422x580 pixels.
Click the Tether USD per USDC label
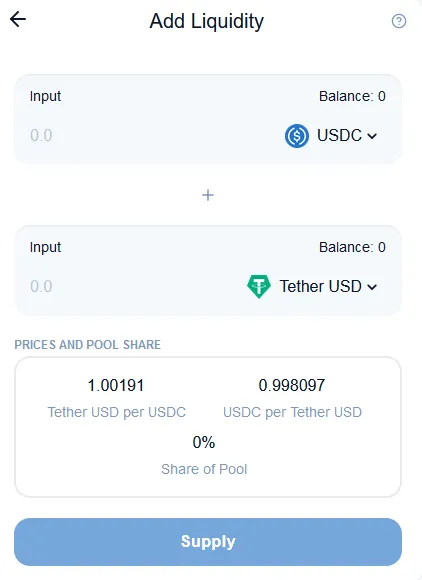117,412
